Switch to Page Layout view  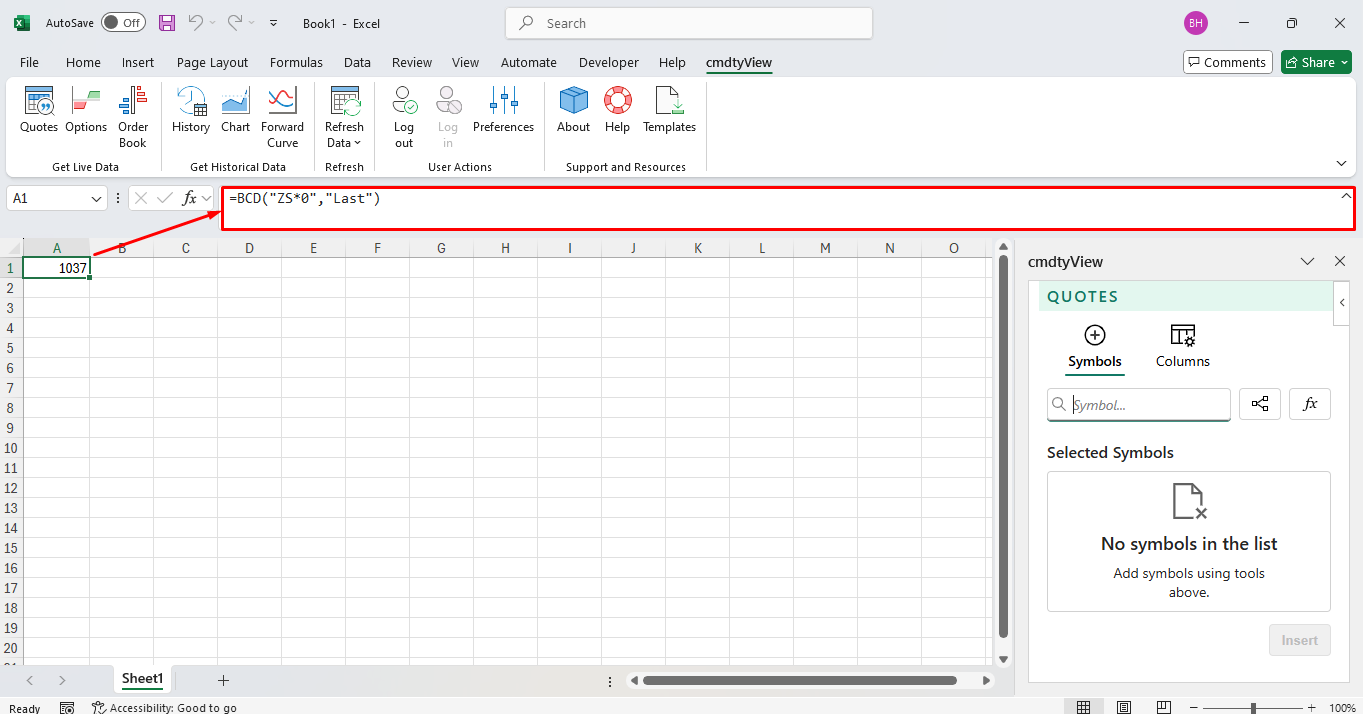(x=1124, y=707)
